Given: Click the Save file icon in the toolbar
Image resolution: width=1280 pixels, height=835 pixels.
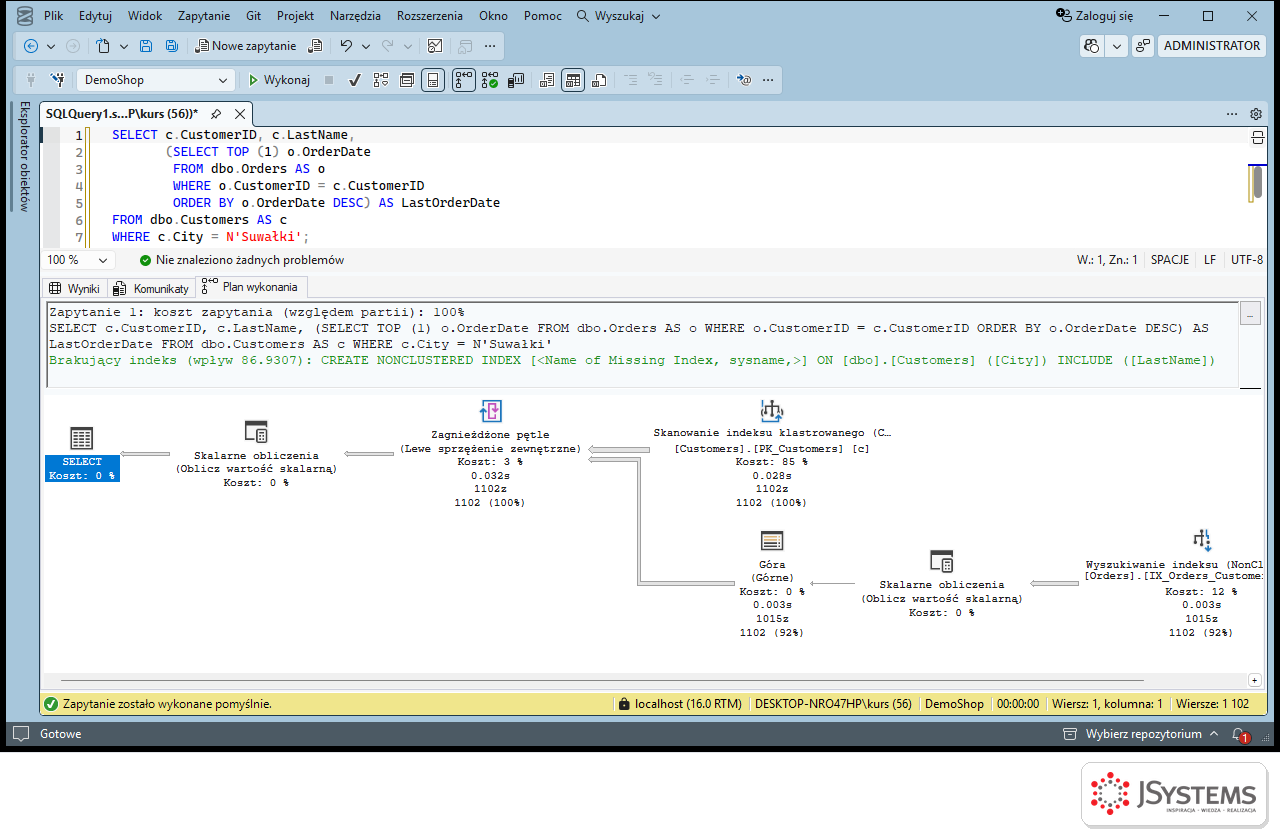Looking at the screenshot, I should click(x=146, y=46).
